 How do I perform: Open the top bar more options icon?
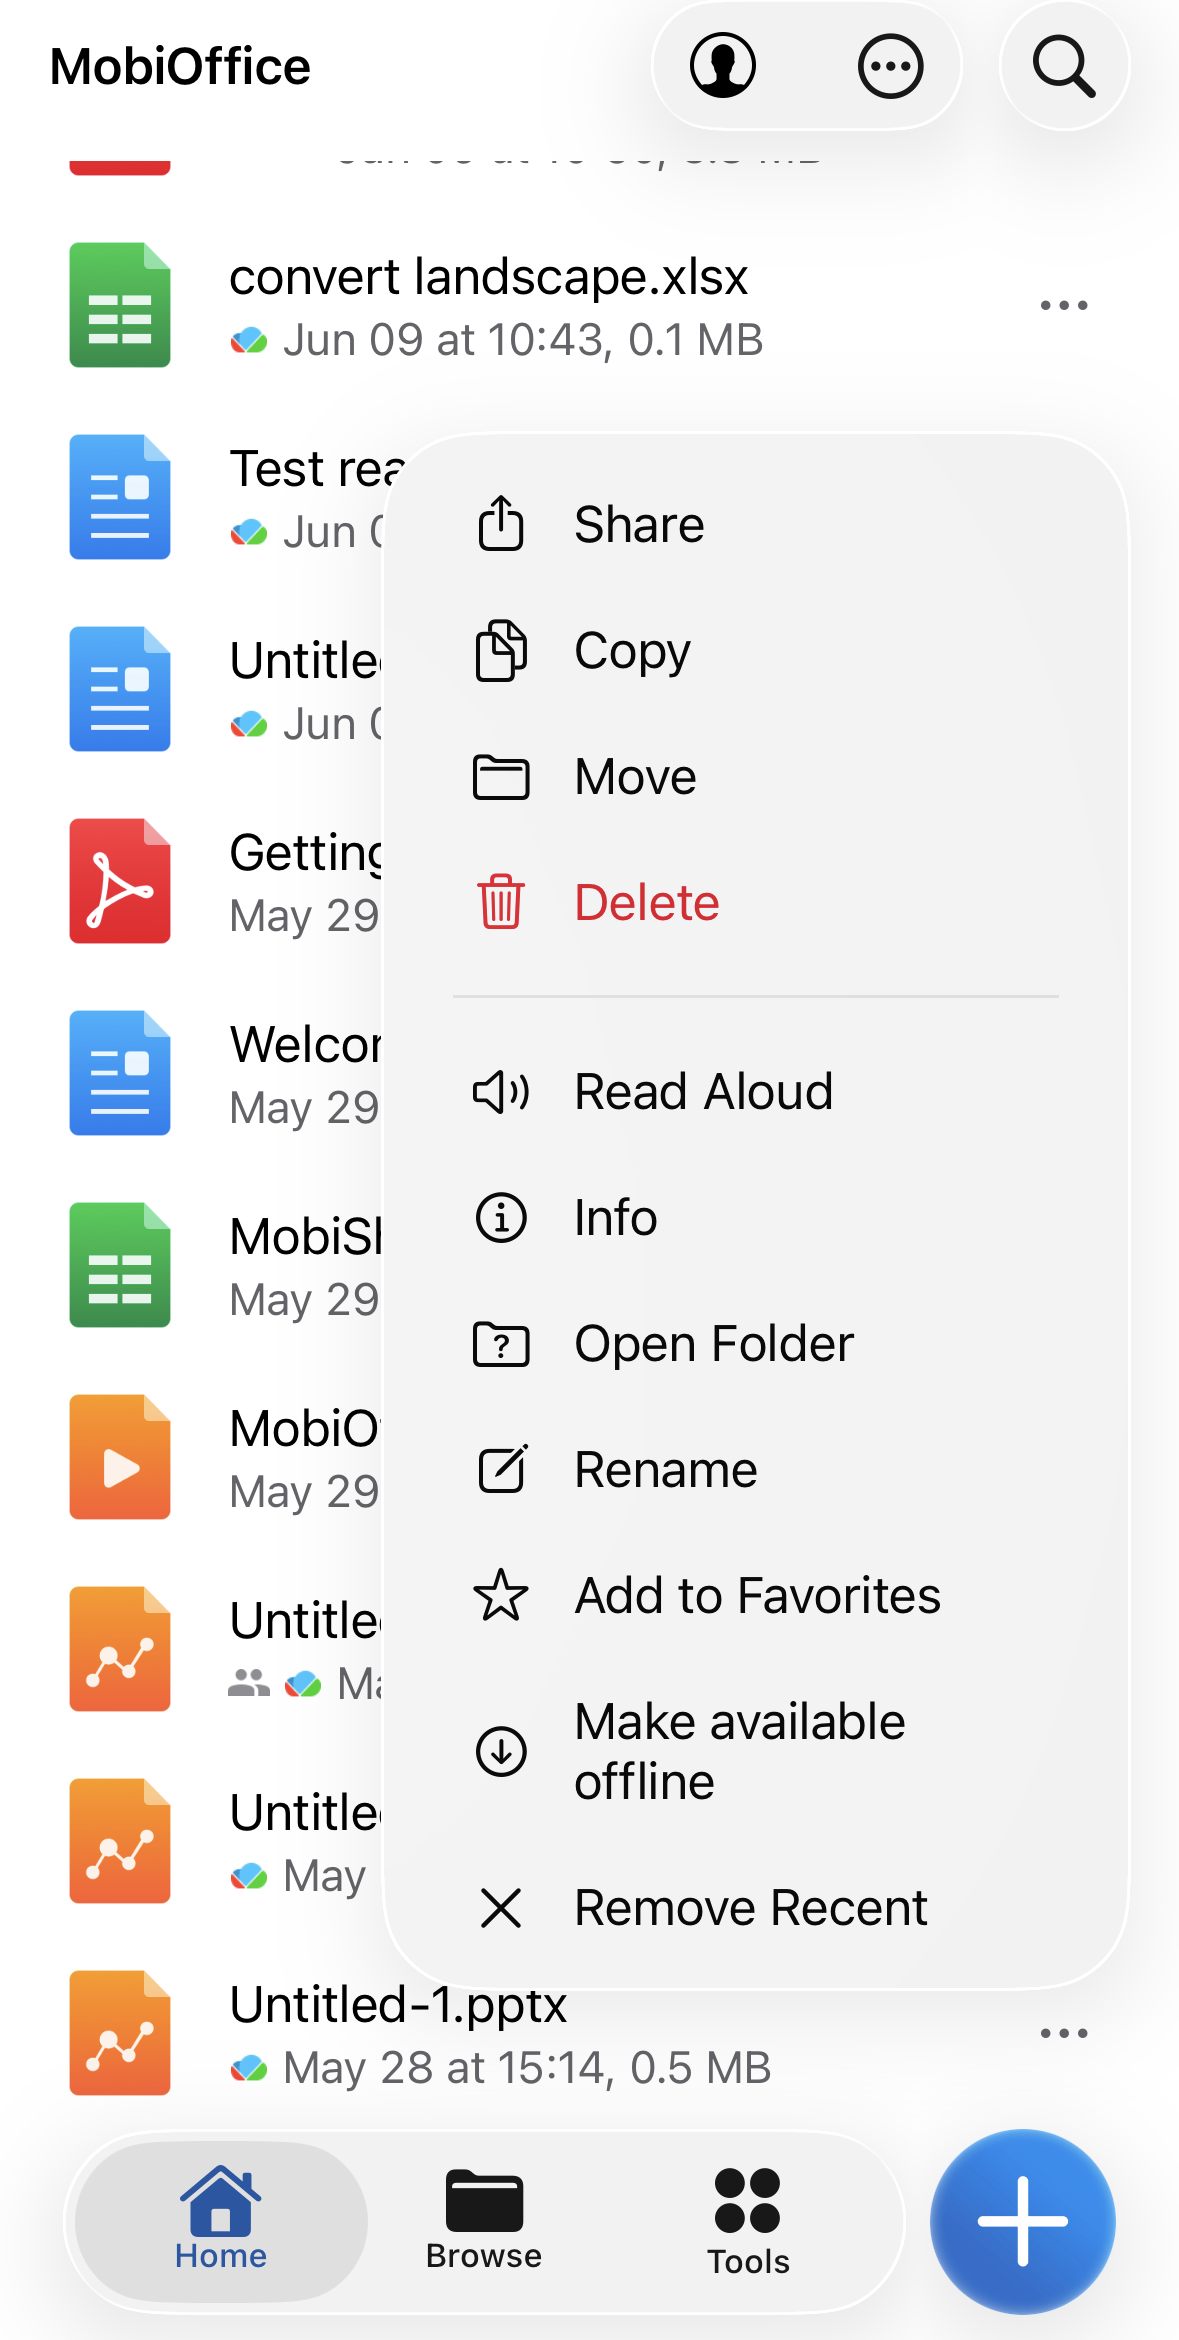coord(890,66)
